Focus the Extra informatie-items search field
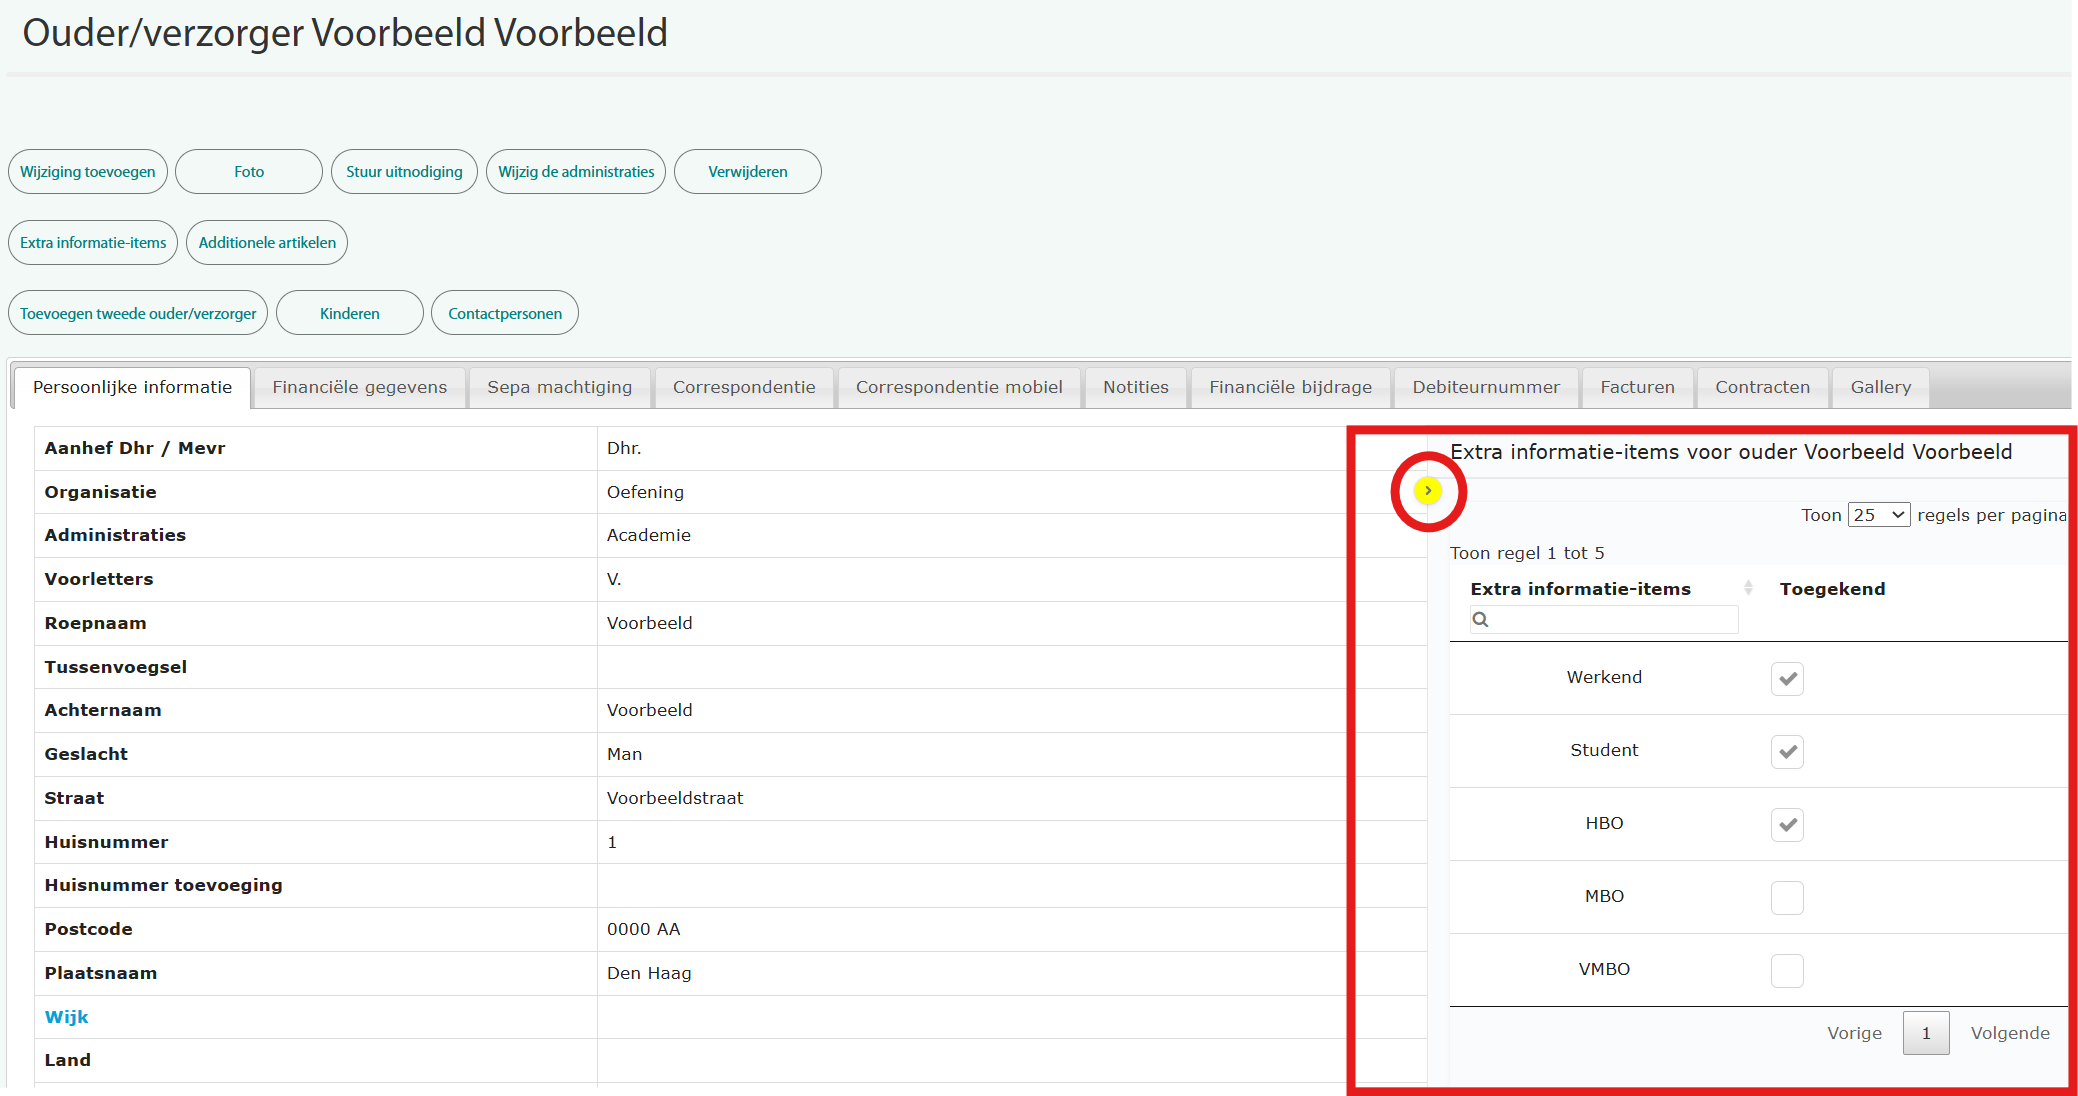This screenshot has height=1096, width=2078. [1614, 620]
